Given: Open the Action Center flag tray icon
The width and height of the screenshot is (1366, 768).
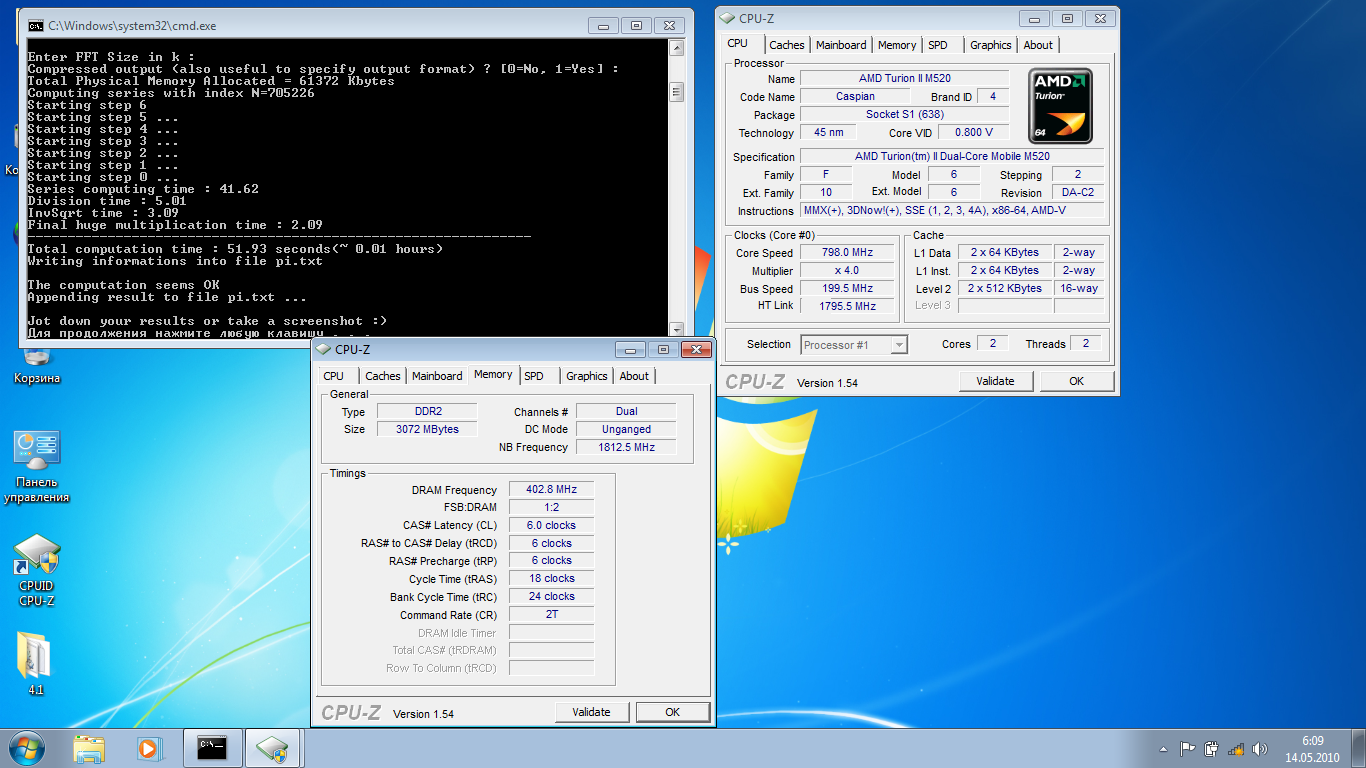Looking at the screenshot, I should [x=1187, y=748].
